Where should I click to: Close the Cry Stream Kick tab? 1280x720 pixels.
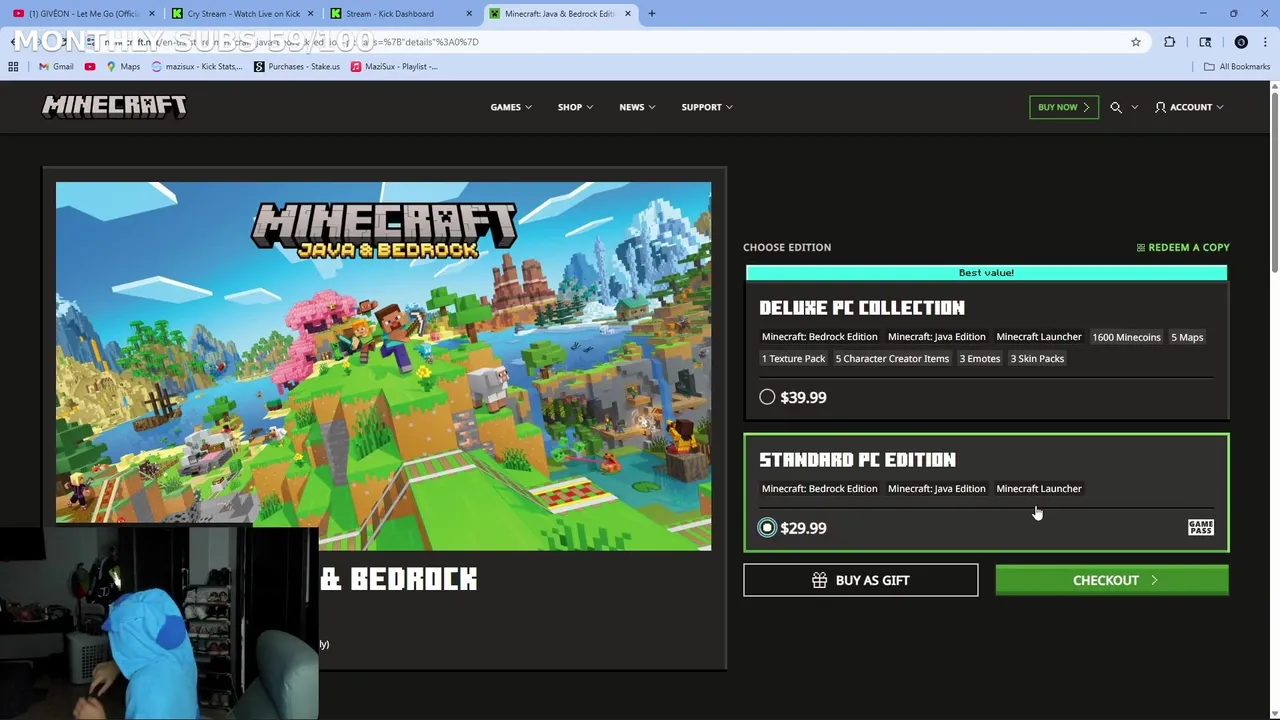click(311, 14)
